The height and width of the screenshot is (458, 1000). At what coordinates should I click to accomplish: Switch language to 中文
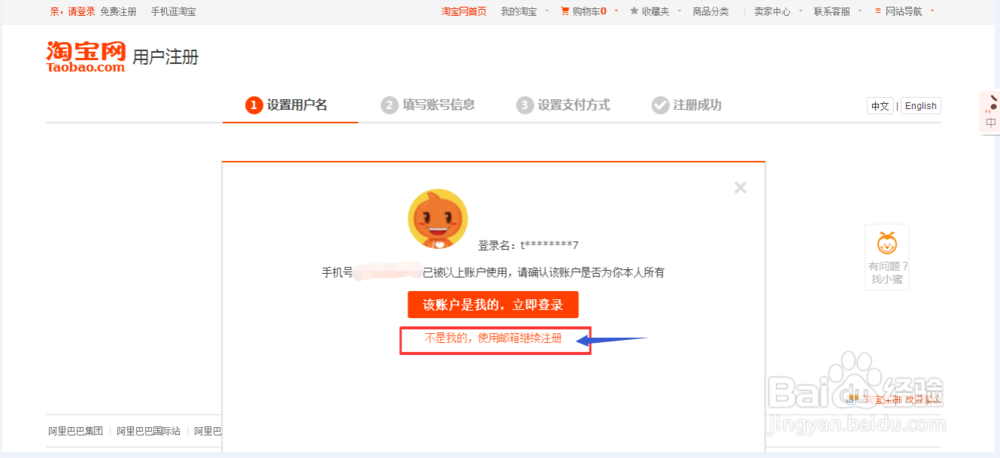point(880,106)
